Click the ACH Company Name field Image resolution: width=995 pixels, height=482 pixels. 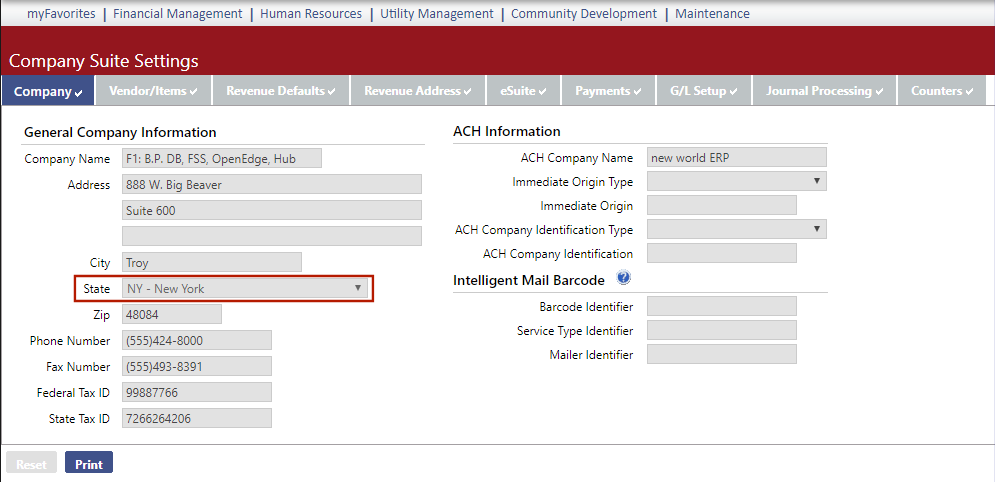(x=736, y=158)
